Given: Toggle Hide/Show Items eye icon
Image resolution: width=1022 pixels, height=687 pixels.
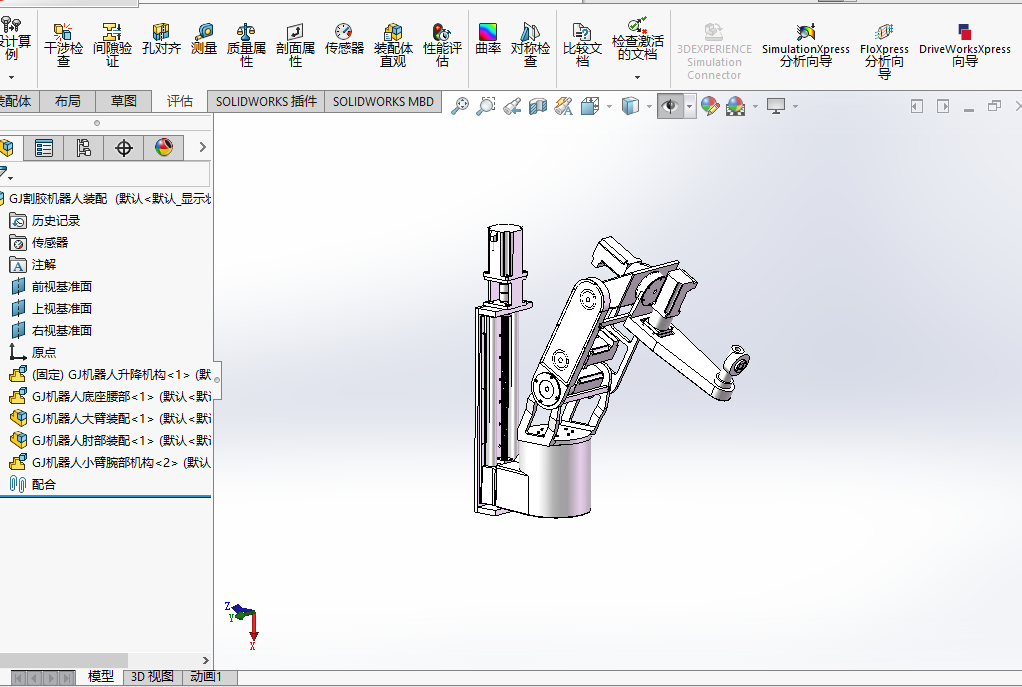Looking at the screenshot, I should point(670,106).
